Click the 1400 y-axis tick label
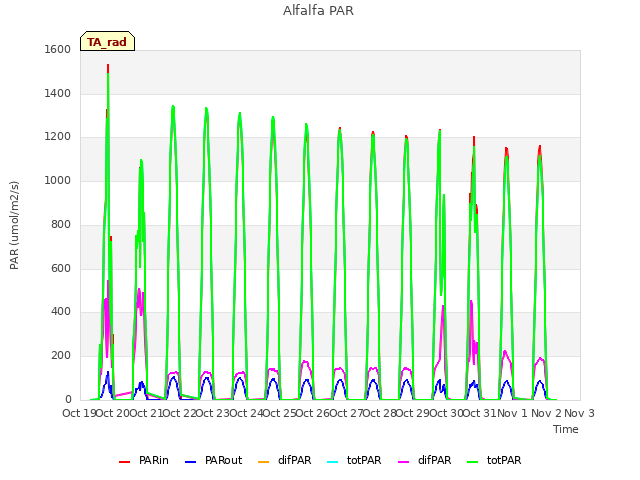640x480 pixels. click(58, 93)
